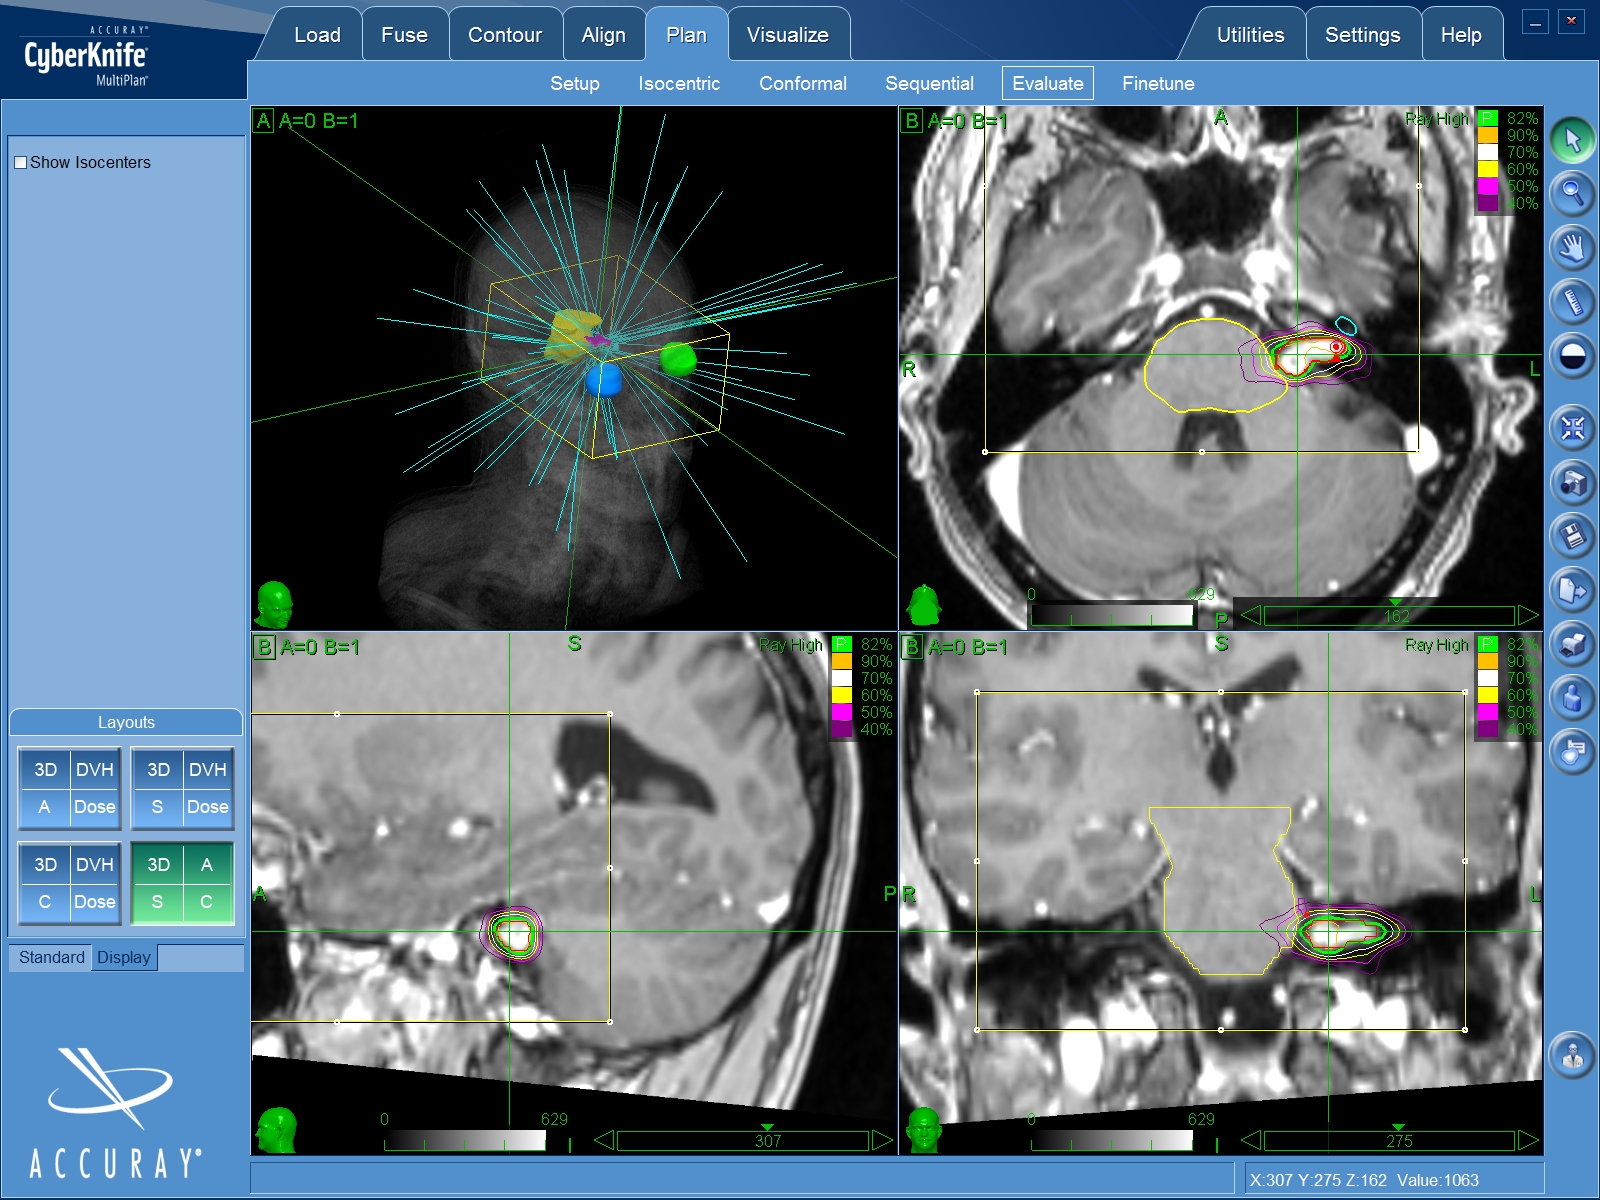
Task: Print using the printer icon
Action: point(1572,644)
